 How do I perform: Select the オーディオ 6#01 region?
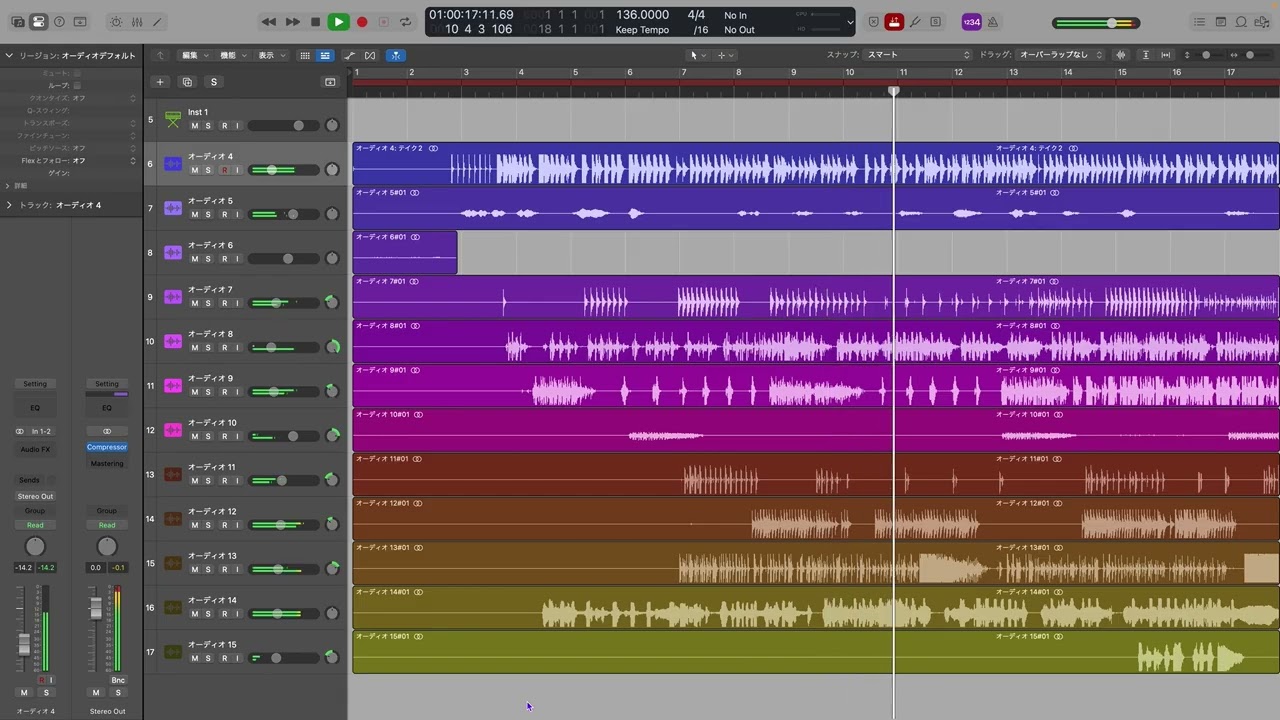(405, 252)
